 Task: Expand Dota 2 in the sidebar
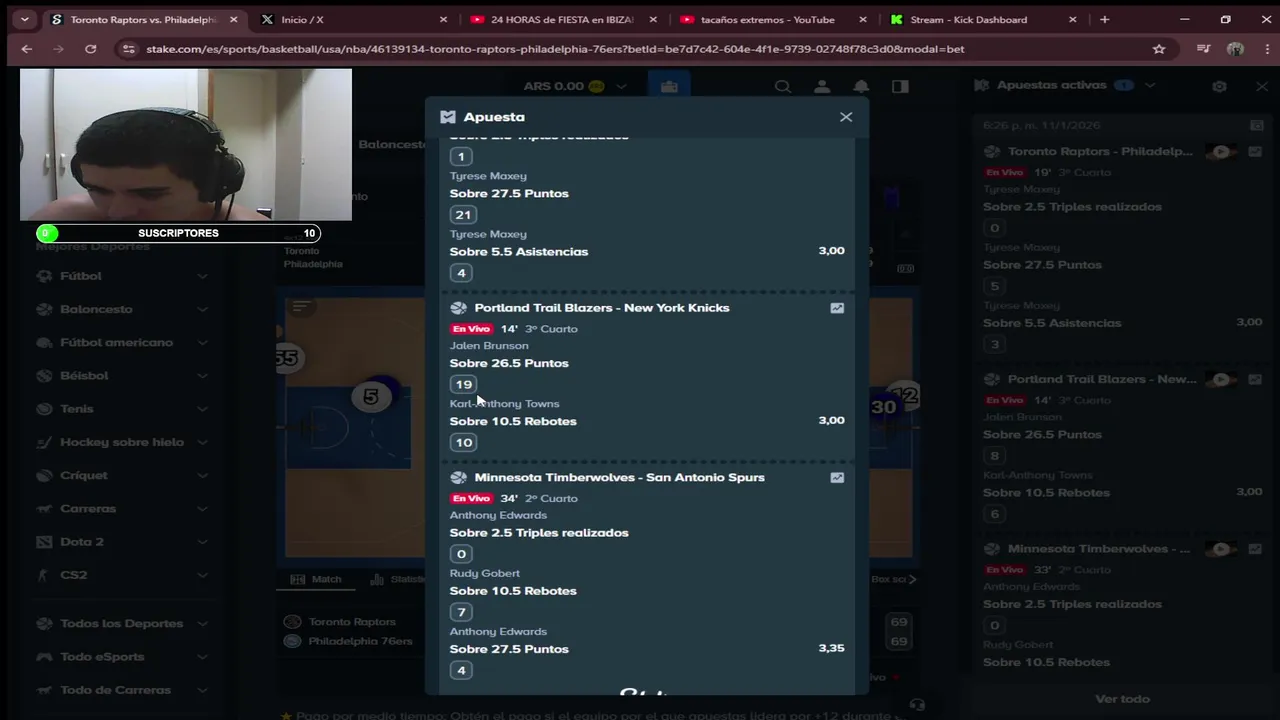pyautogui.click(x=202, y=542)
